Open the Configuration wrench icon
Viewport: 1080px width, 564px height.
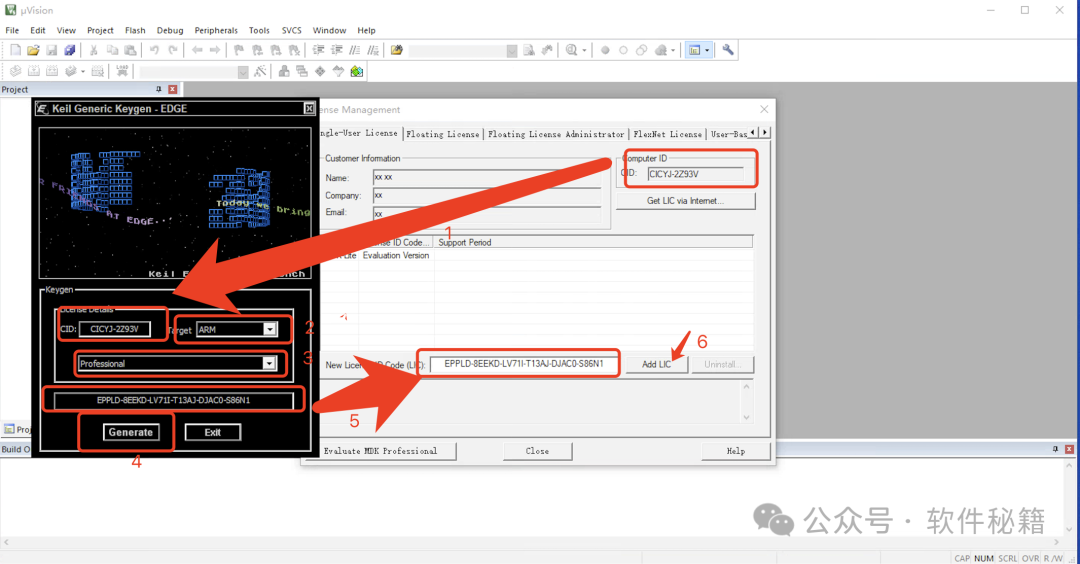(x=728, y=50)
